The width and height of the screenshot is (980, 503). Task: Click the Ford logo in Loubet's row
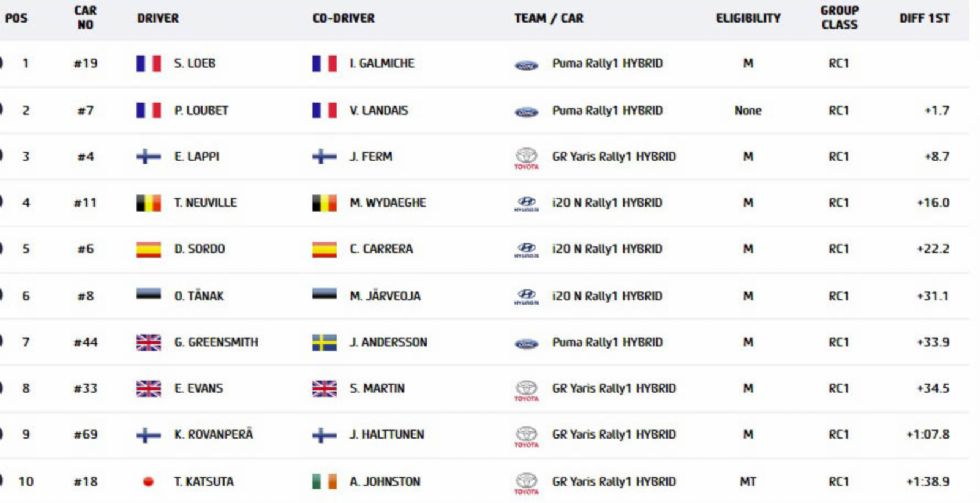526,112
